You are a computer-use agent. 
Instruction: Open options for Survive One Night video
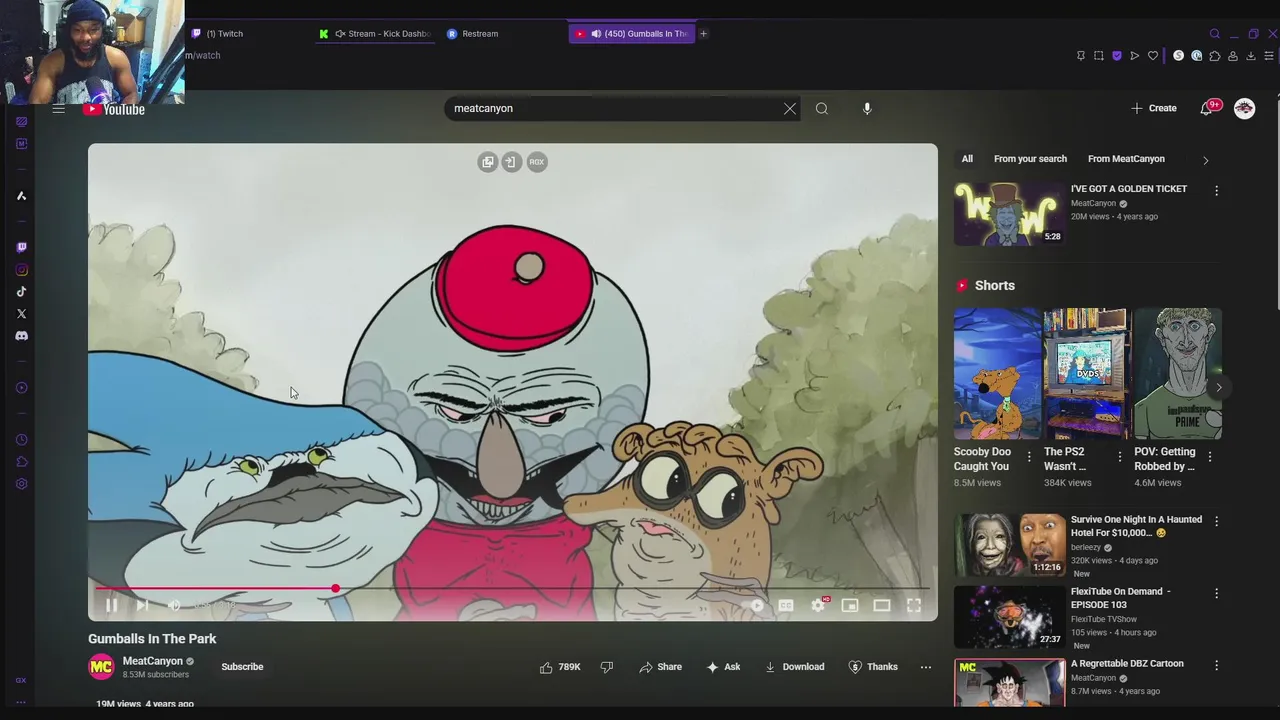coord(1216,521)
